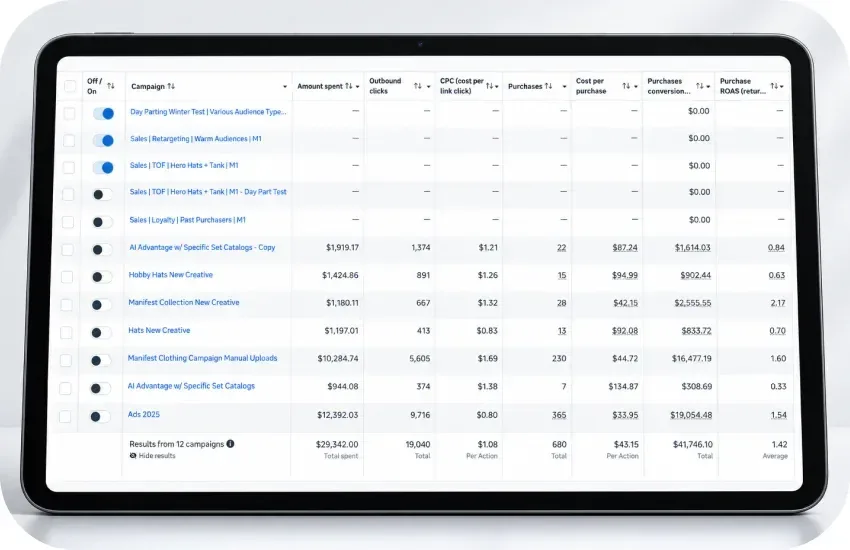Sort by Outbound clicks arrows icon
This screenshot has width=850, height=550.
point(417,86)
